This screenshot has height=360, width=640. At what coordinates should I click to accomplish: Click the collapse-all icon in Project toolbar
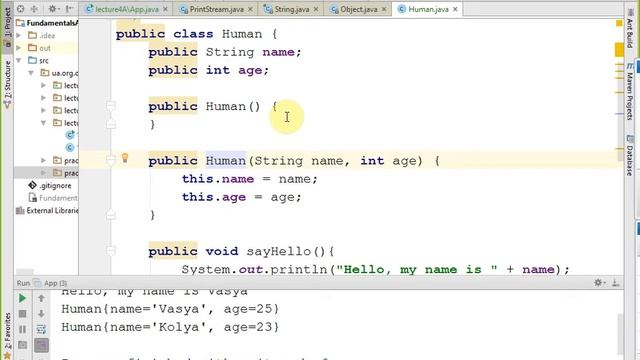pyautogui.click(x=34, y=9)
